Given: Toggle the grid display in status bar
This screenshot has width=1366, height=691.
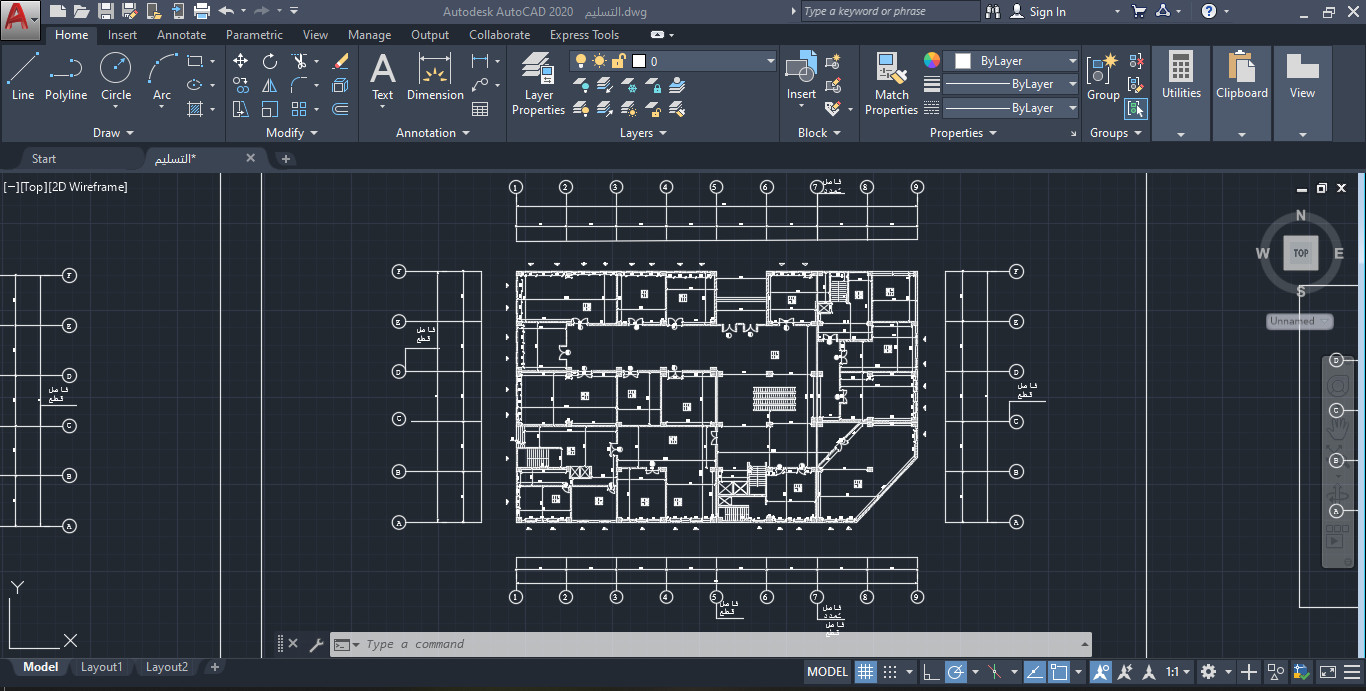Looking at the screenshot, I should click(x=866, y=671).
